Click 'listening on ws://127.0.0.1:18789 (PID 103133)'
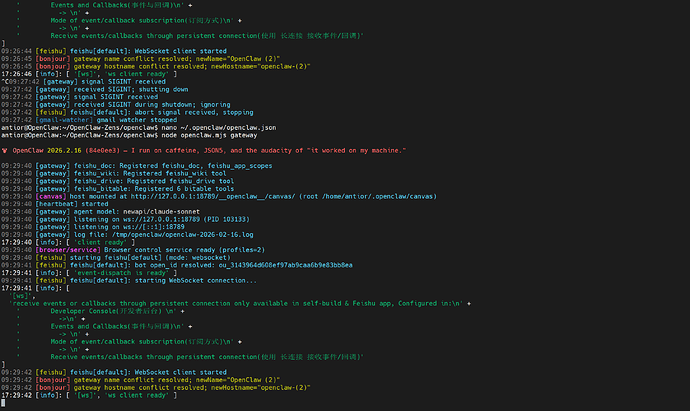 coord(161,219)
